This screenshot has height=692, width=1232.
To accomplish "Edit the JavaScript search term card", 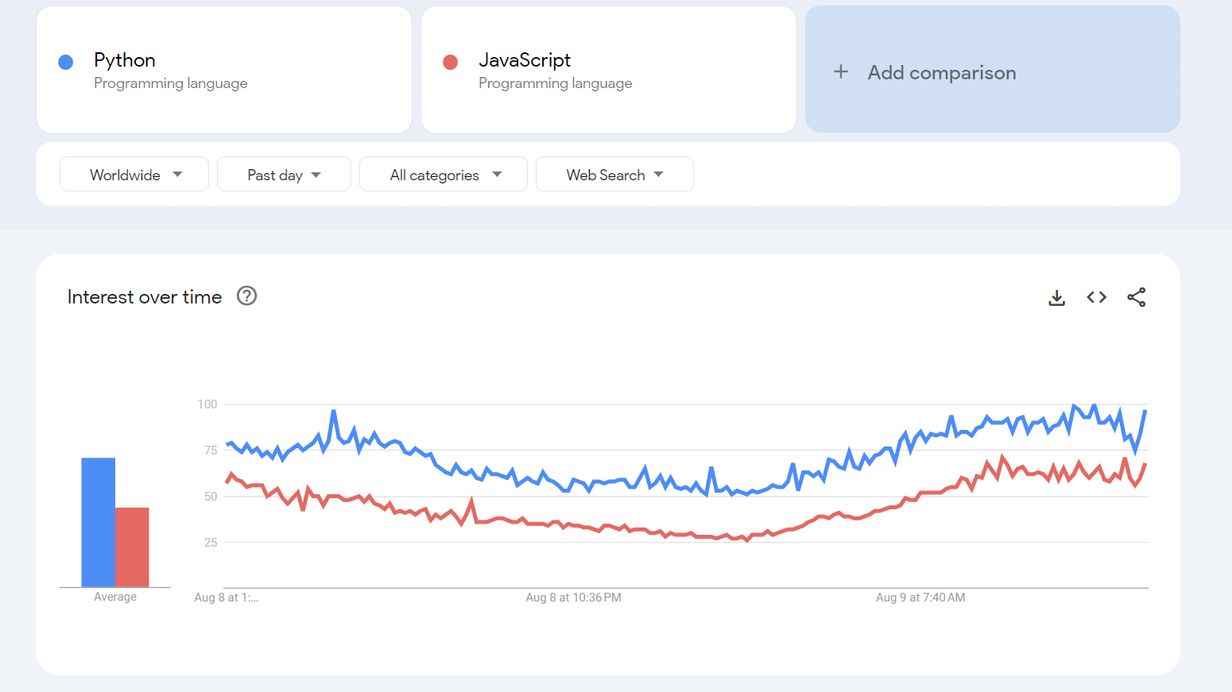I will click(608, 70).
